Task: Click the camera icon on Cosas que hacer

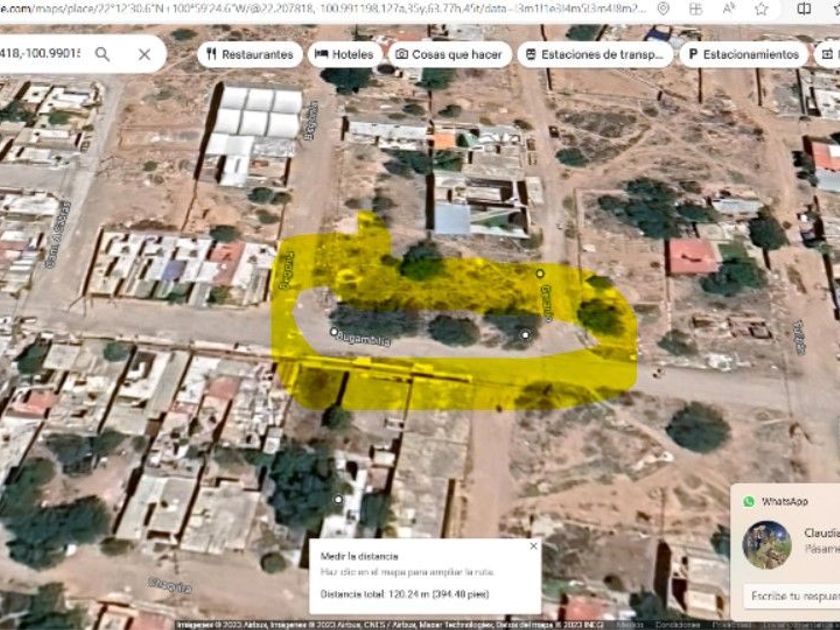Action: [x=402, y=54]
